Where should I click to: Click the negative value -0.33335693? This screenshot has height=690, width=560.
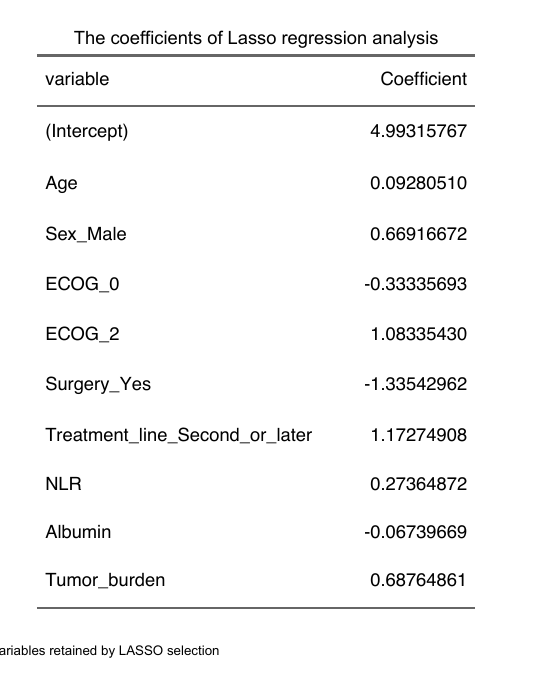415,284
